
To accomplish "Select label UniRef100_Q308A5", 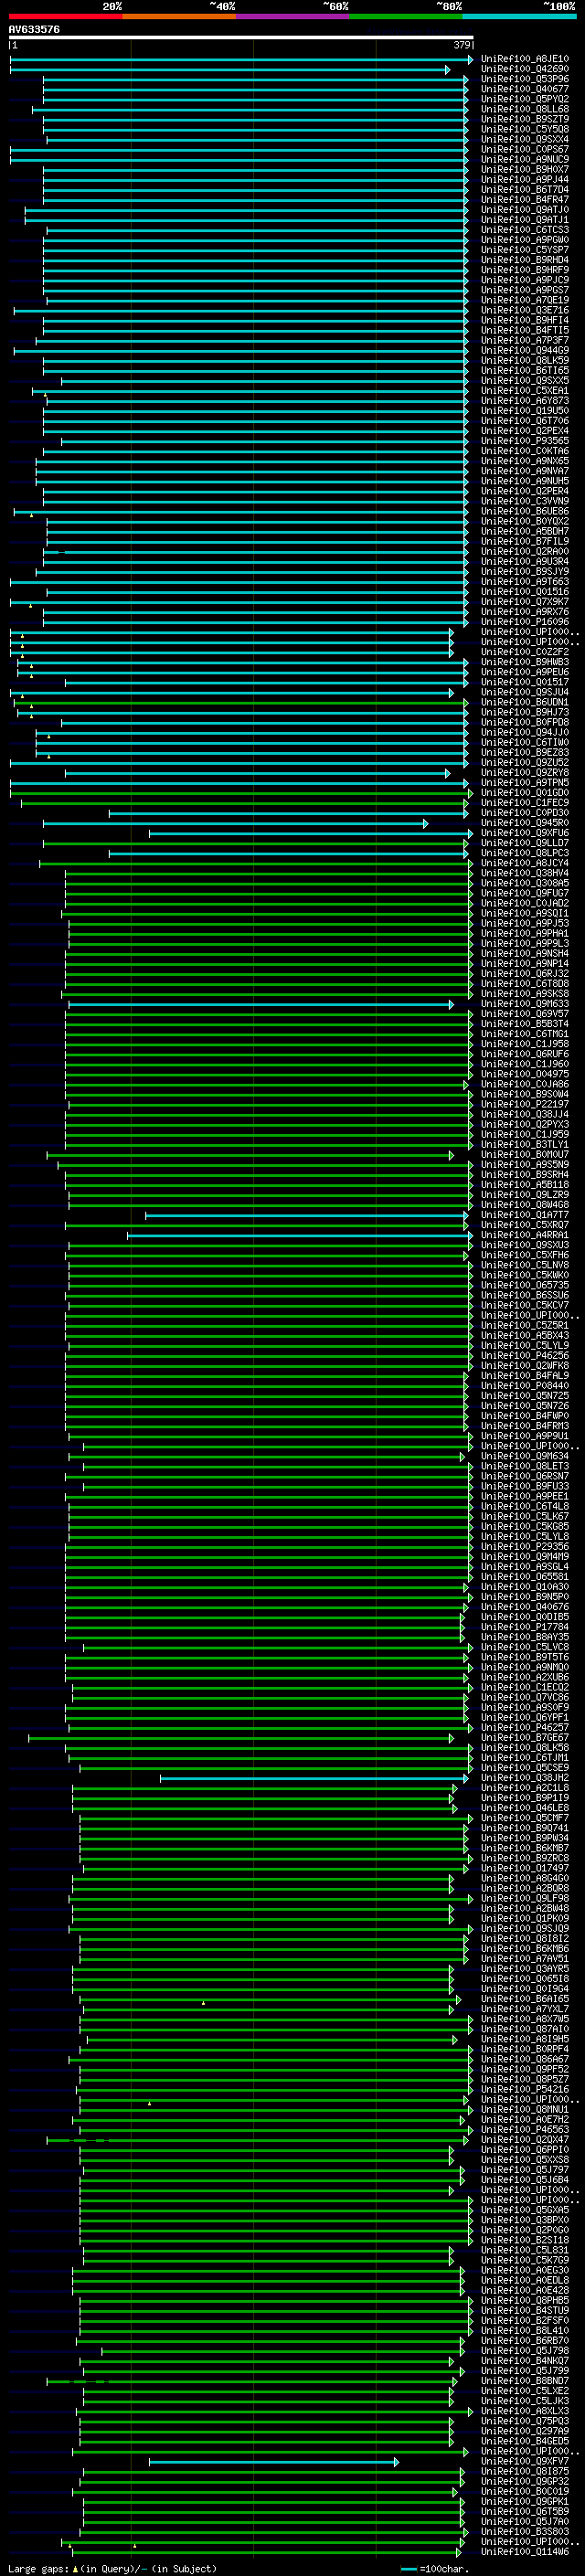I will [x=525, y=883].
